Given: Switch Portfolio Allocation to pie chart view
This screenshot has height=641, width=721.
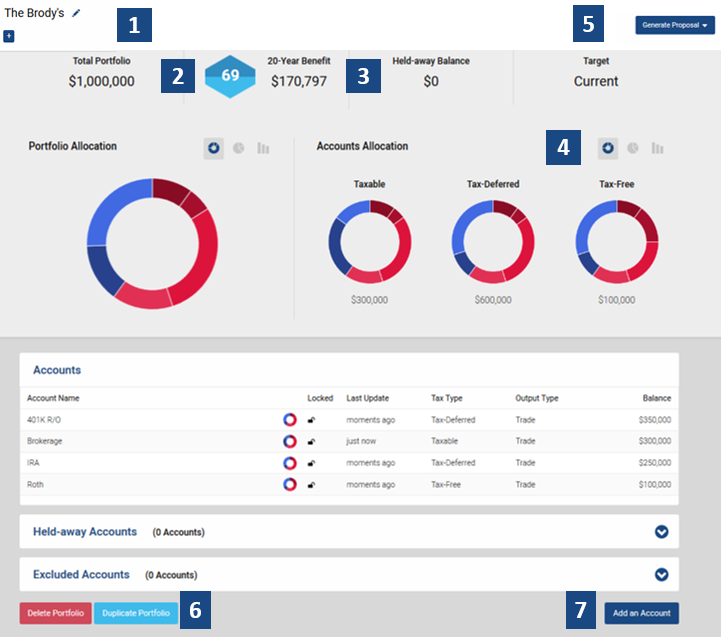Looking at the screenshot, I should (x=239, y=148).
